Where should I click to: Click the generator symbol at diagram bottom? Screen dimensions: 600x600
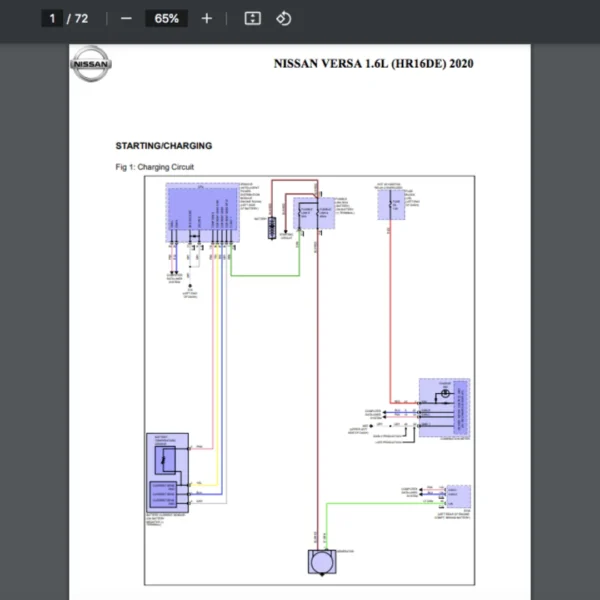[322, 563]
